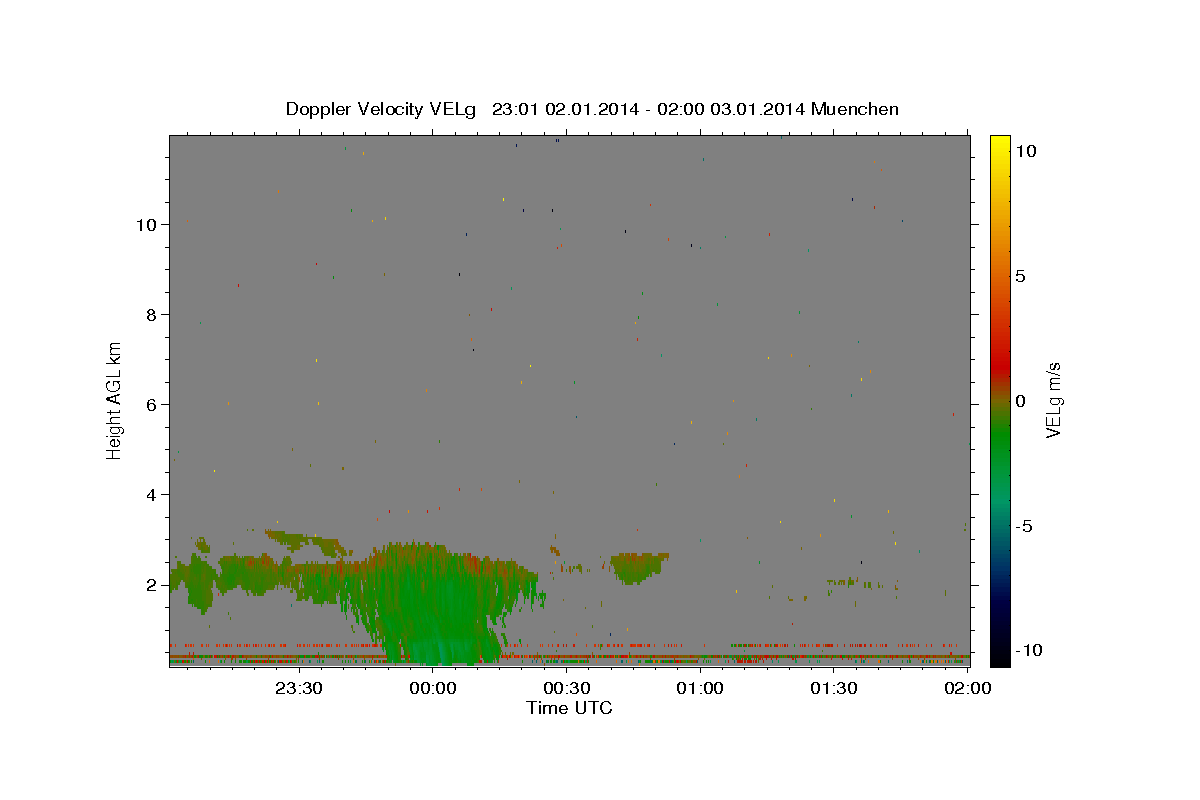Click the 02:00 time tick label
The image size is (1200, 800).
coord(967,688)
